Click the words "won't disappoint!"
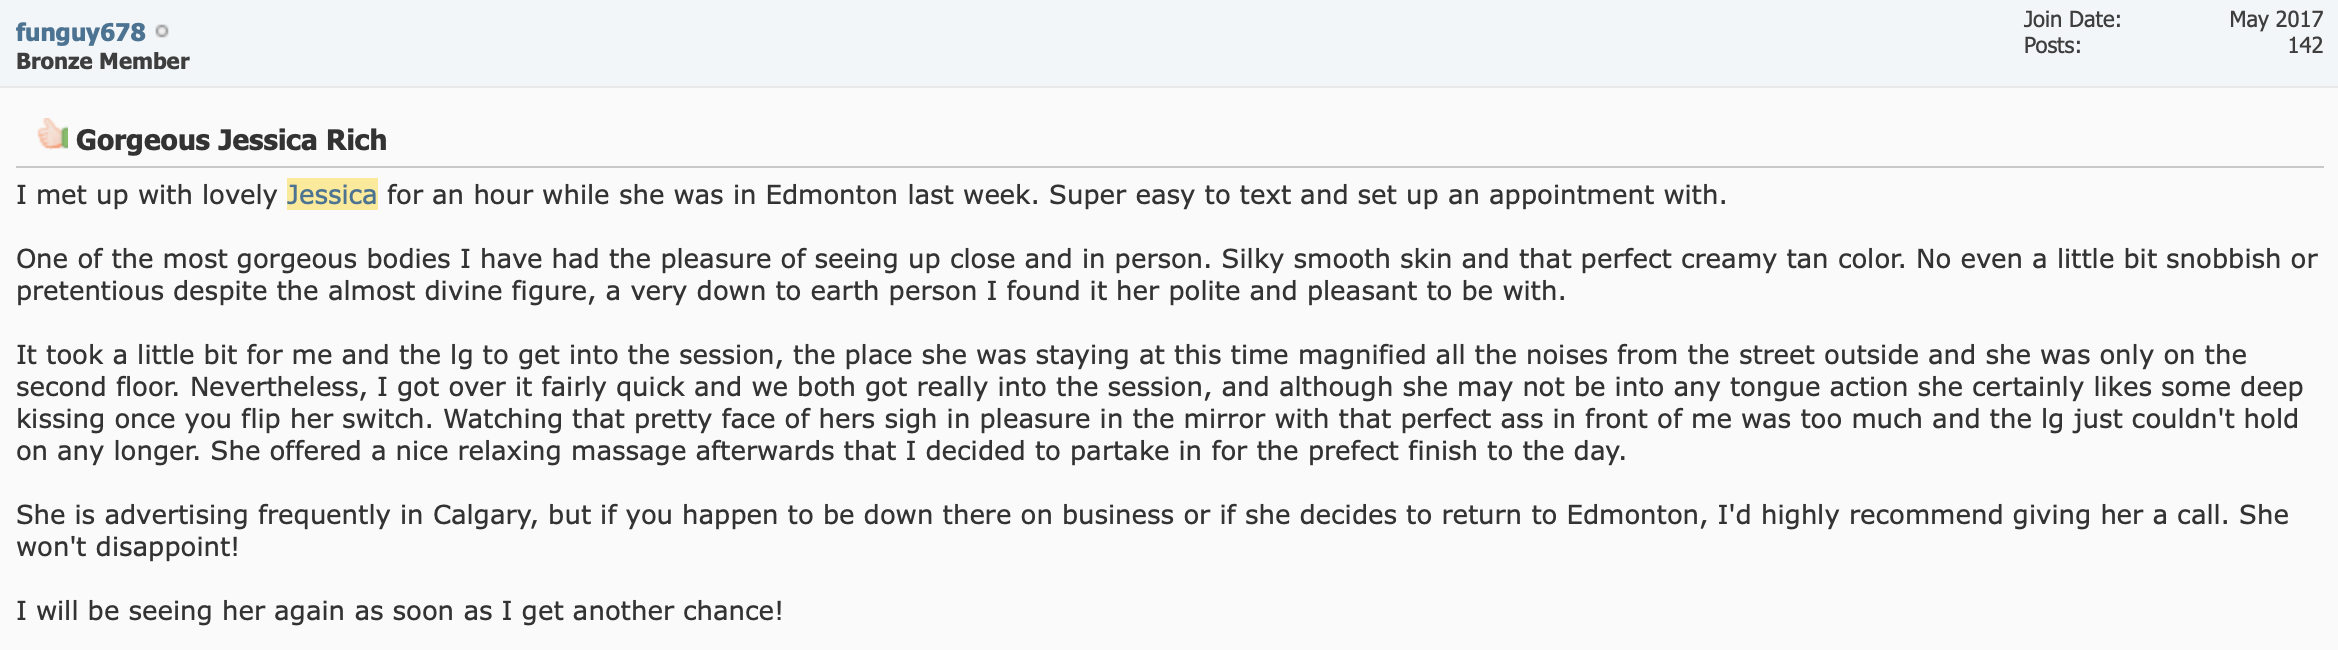The width and height of the screenshot is (2338, 650). (128, 547)
